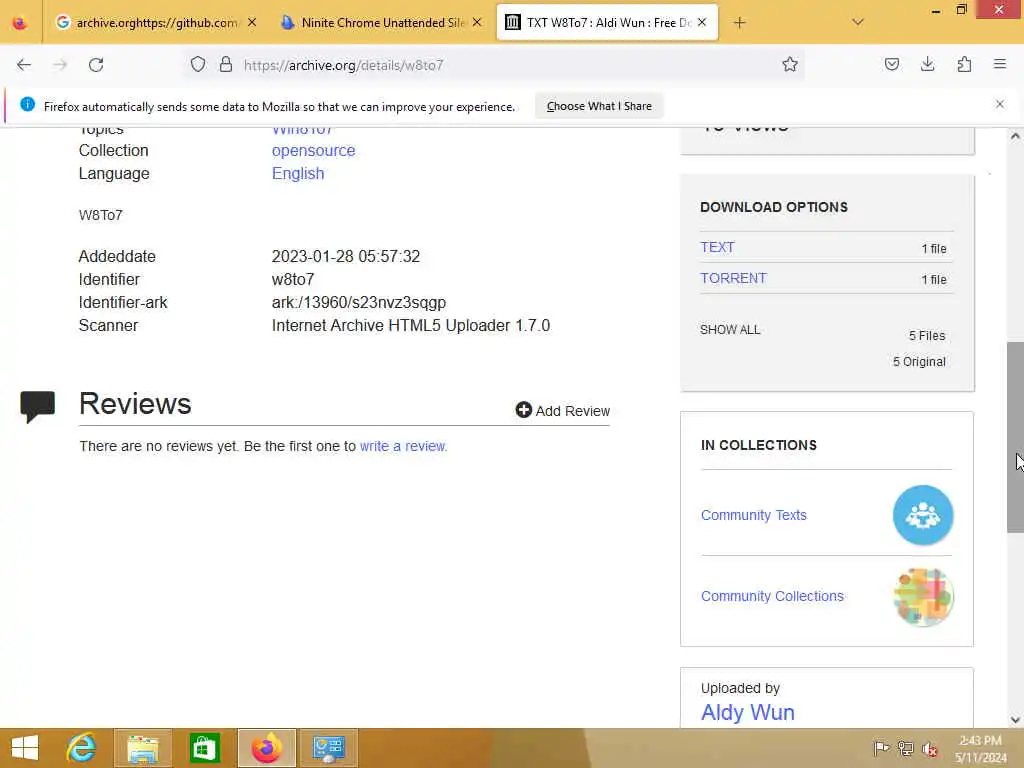This screenshot has height=768, width=1024.
Task: Close the Google search tab
Action: pos(252,23)
